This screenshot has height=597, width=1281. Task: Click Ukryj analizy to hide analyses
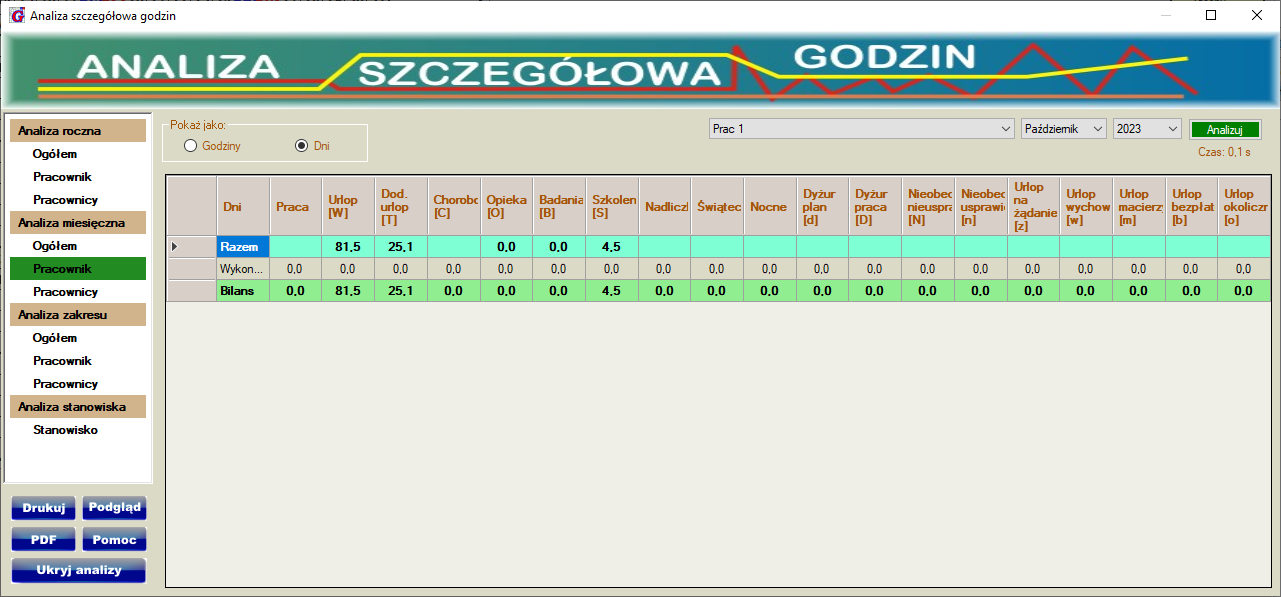click(78, 571)
